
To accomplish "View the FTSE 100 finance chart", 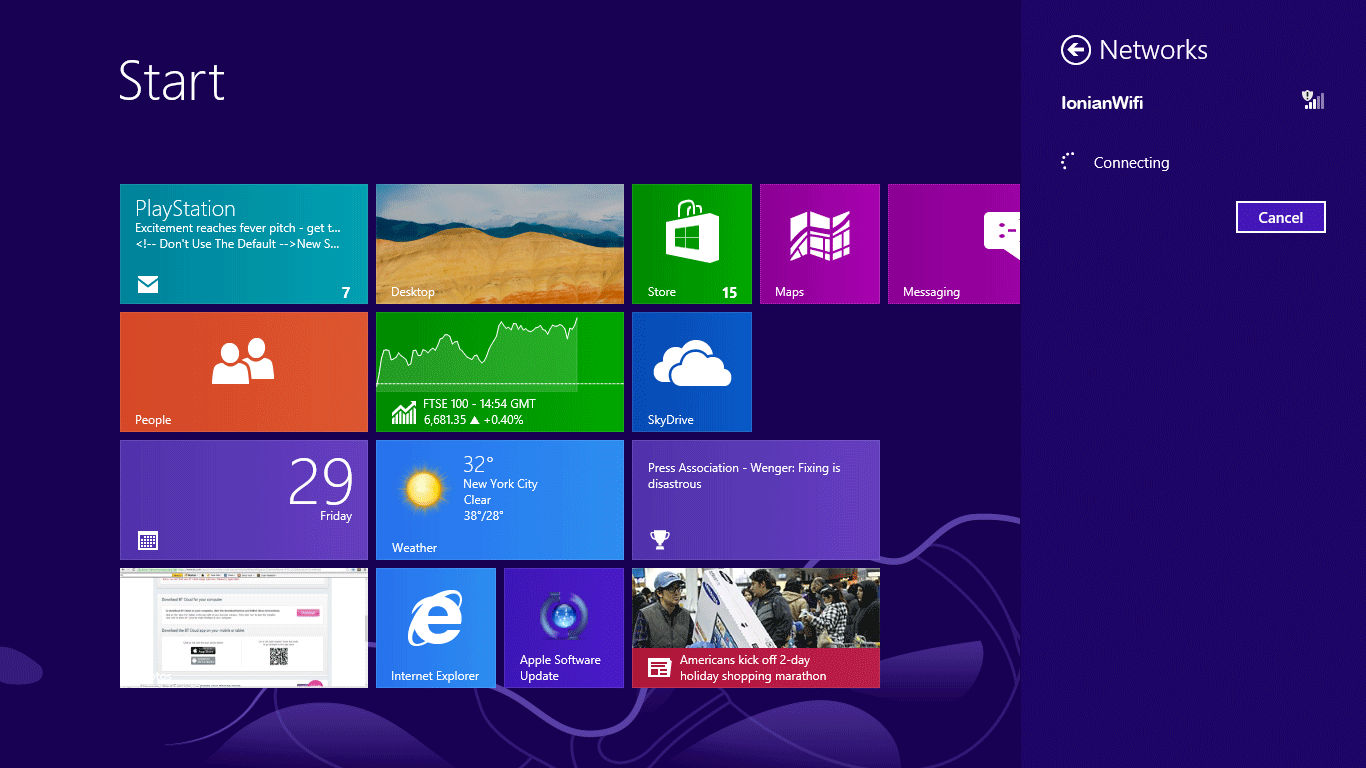I will 500,354.
